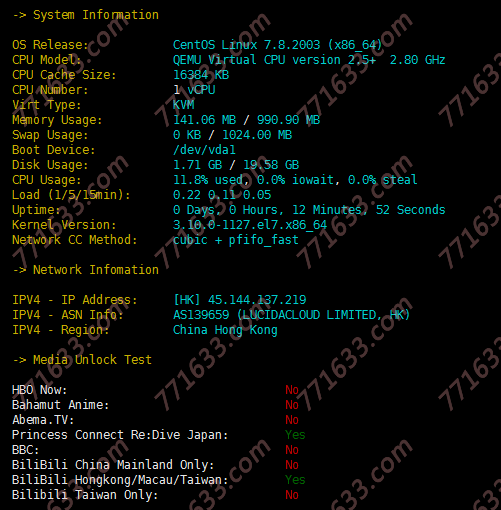Click the IP address 45.144.137.219
Viewport: 501px width, 510px height.
click(257, 300)
